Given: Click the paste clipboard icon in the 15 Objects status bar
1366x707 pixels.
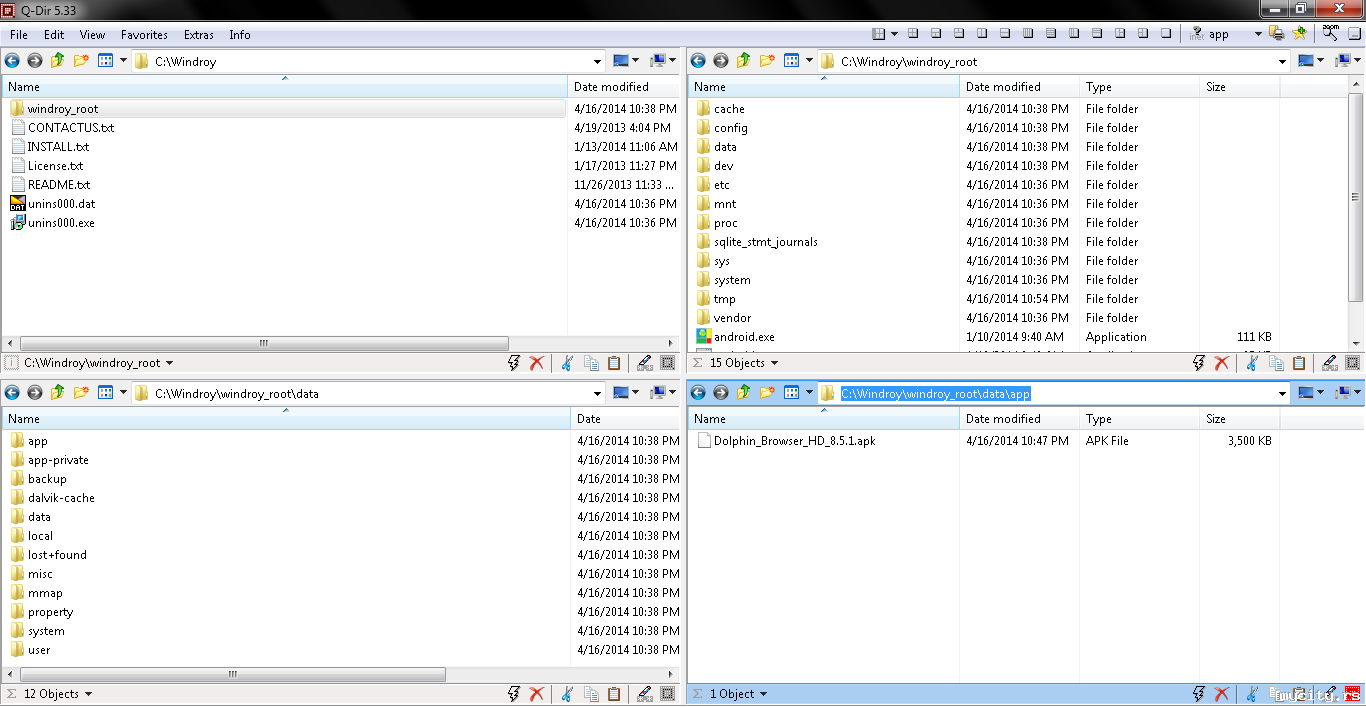Looking at the screenshot, I should click(1299, 363).
